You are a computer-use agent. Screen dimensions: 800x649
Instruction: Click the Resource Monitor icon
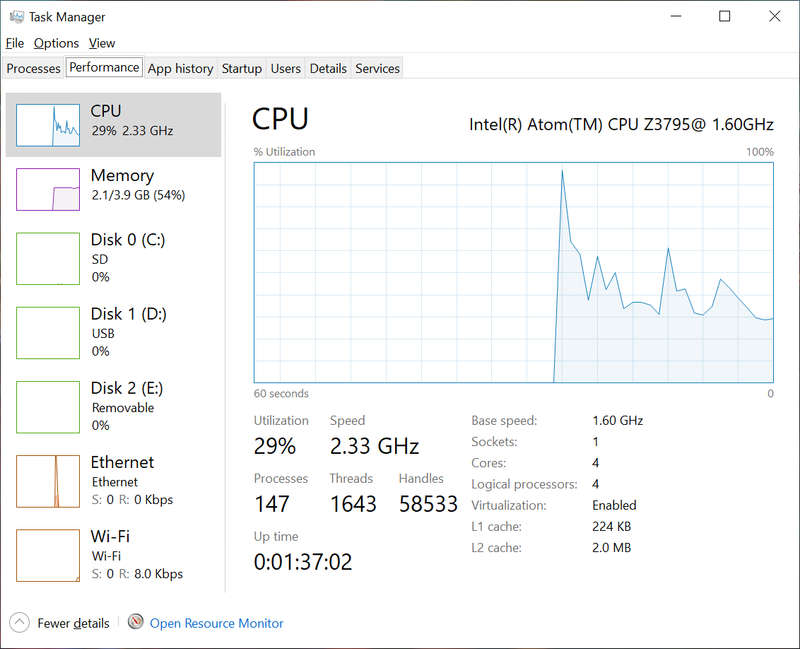136,622
